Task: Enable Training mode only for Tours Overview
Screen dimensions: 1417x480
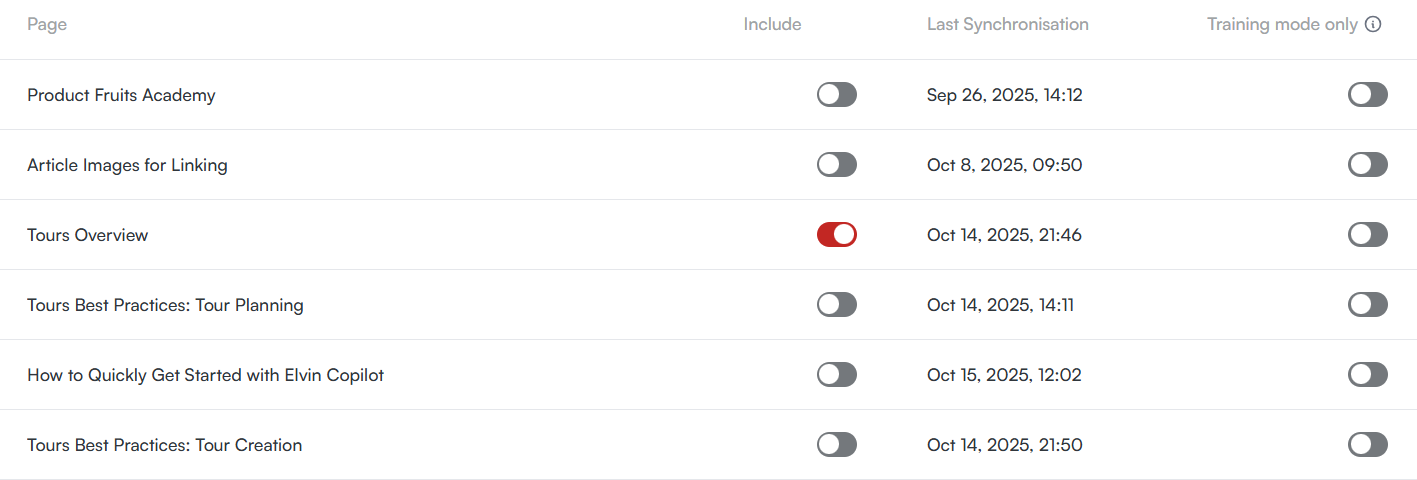Action: (x=1367, y=235)
